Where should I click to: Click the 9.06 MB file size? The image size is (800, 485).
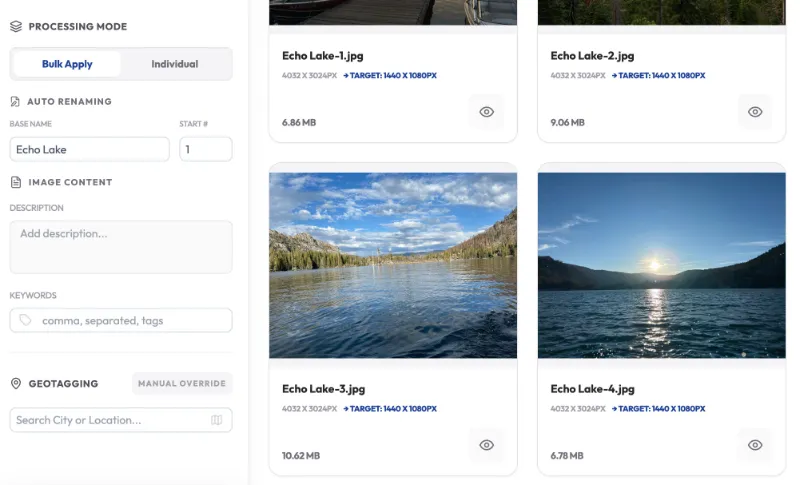point(567,122)
